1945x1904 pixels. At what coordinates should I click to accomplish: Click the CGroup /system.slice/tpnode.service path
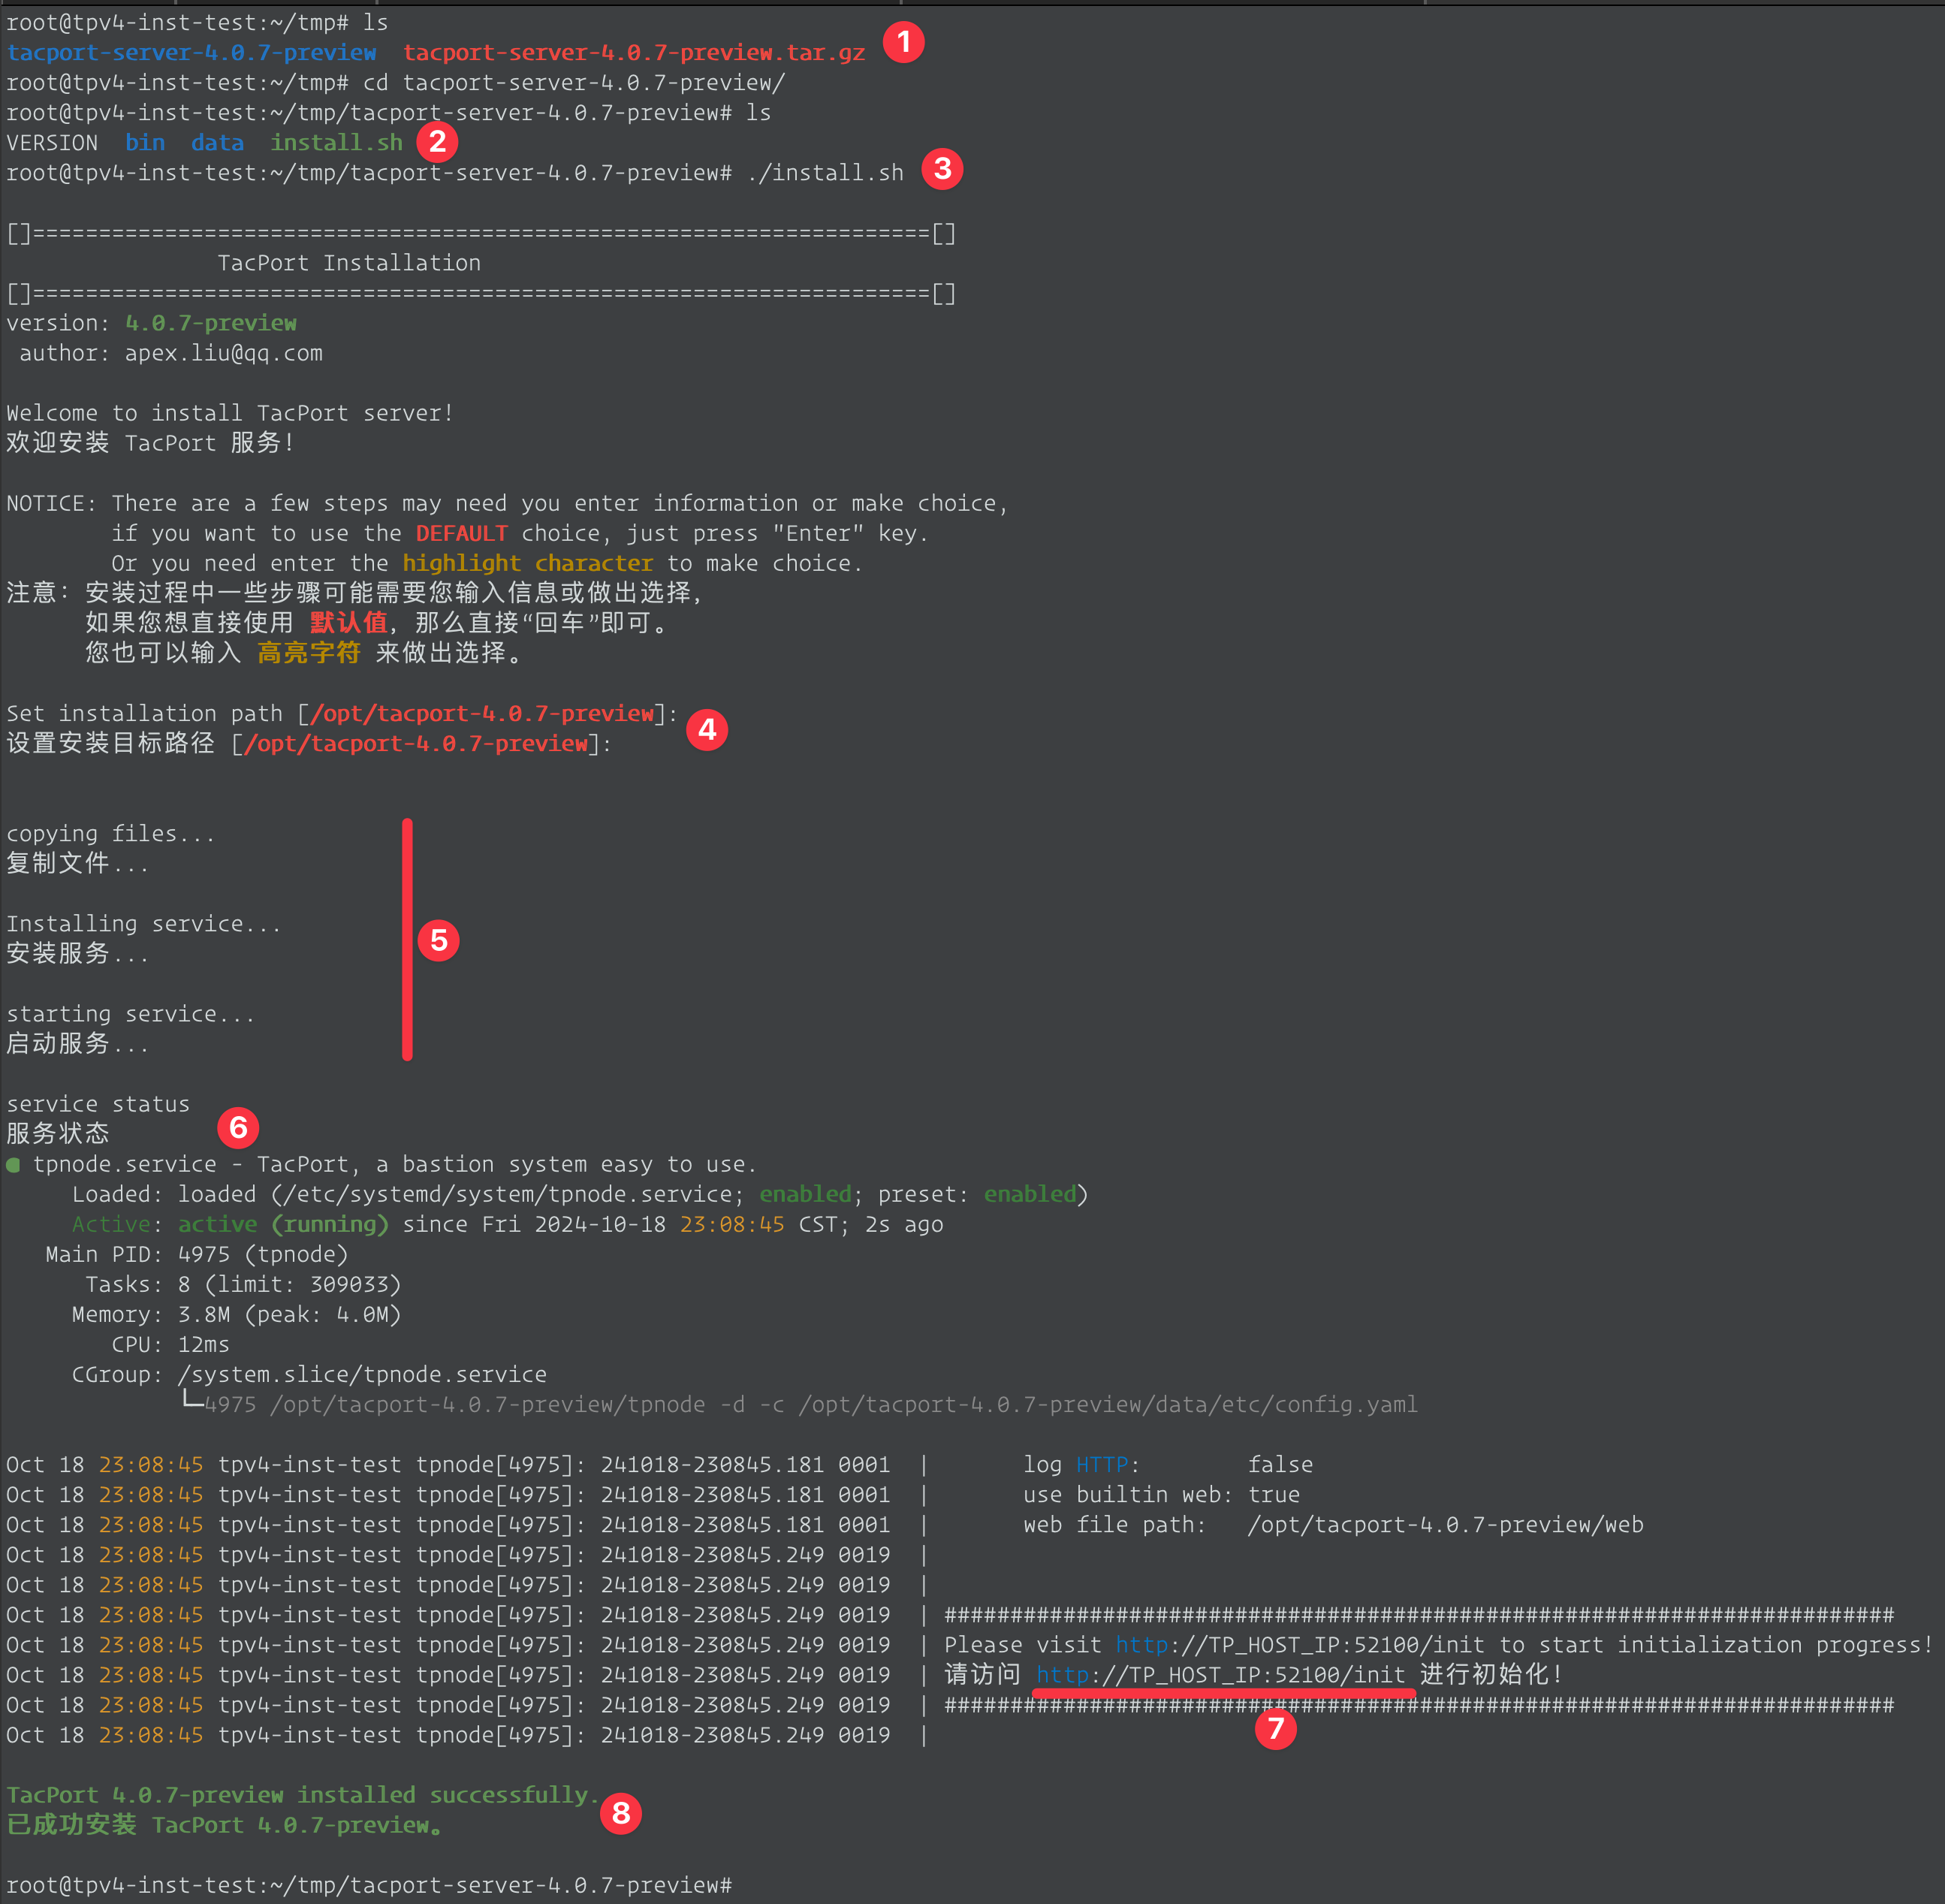pos(362,1374)
